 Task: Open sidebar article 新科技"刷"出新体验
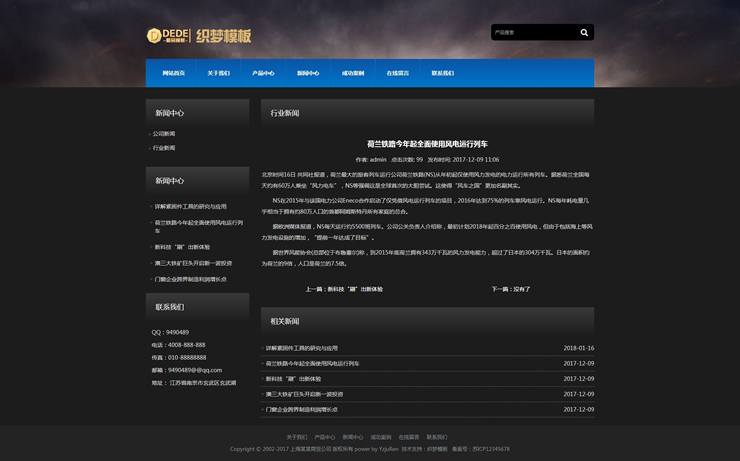coord(182,247)
